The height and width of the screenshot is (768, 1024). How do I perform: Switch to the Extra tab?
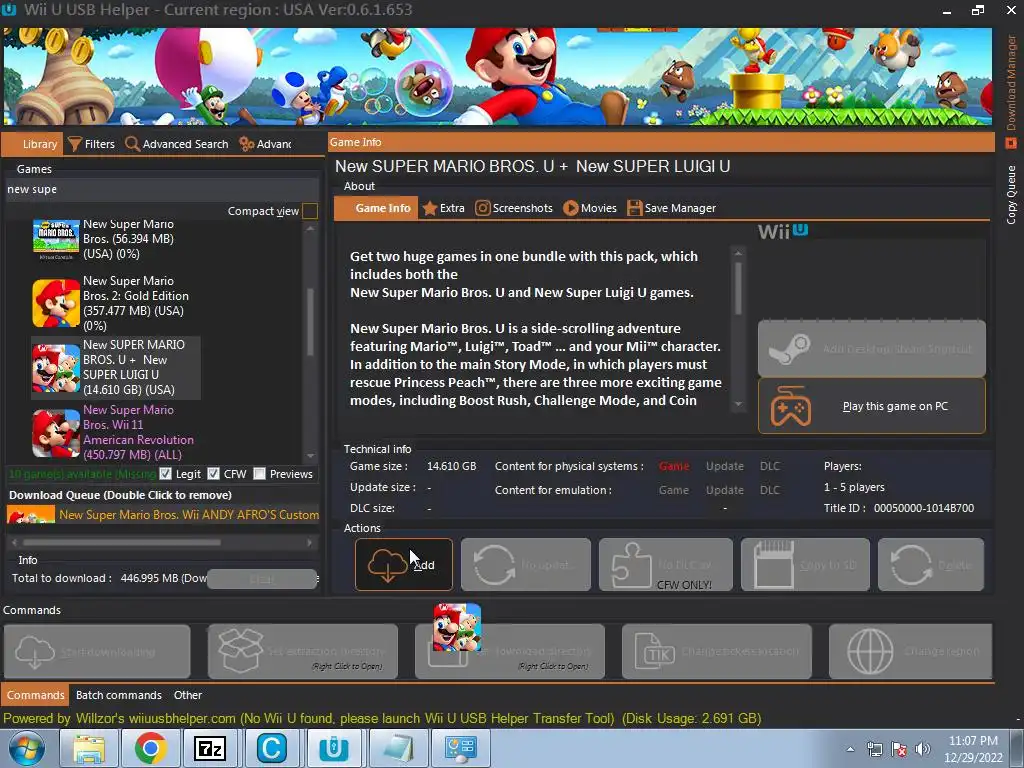coord(443,208)
